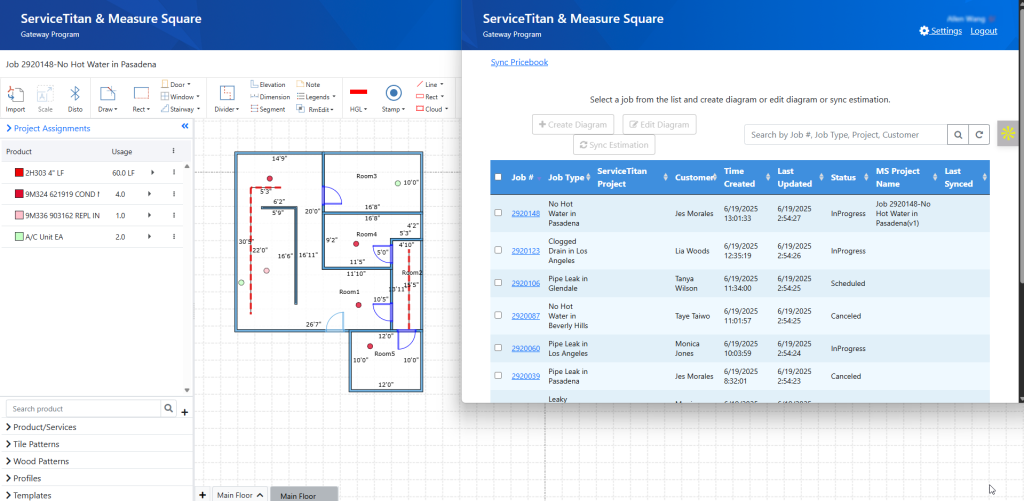
Task: Toggle the select-all jobs checkbox in header
Action: coord(498,177)
